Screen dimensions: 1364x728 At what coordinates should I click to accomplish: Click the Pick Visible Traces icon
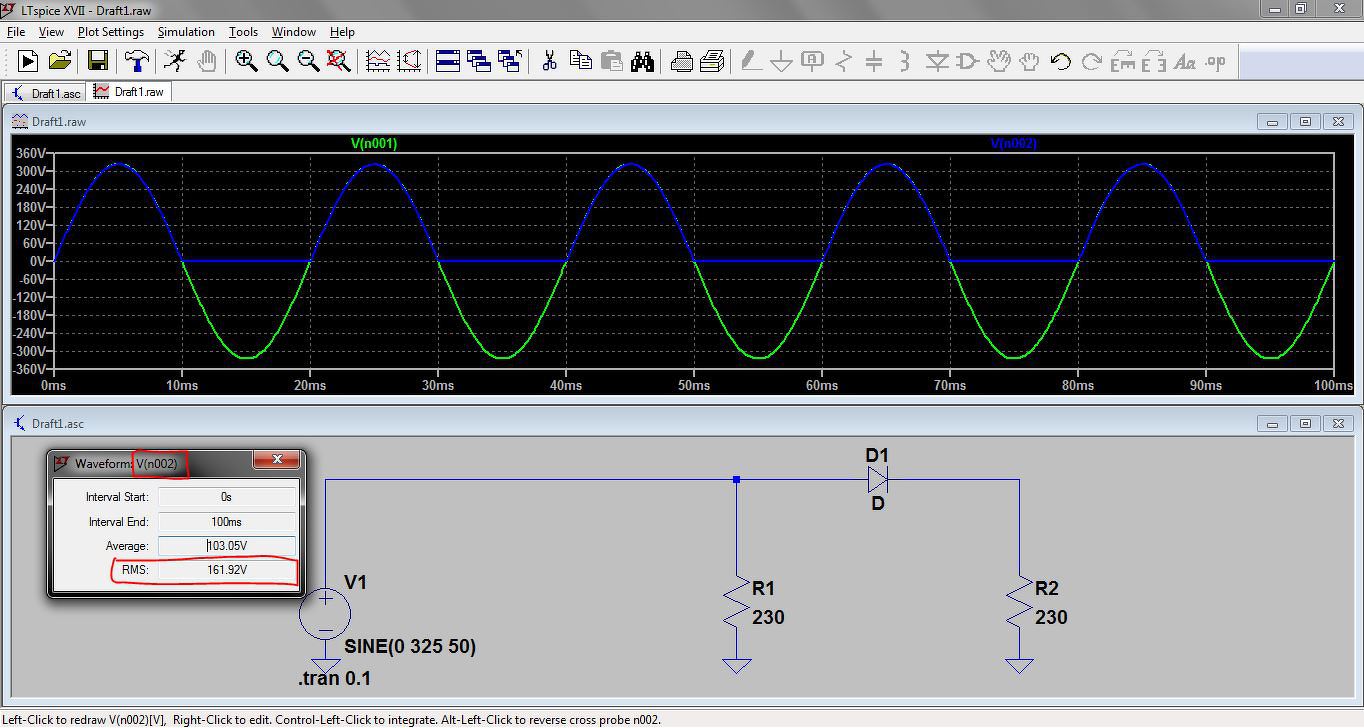pyautogui.click(x=378, y=62)
